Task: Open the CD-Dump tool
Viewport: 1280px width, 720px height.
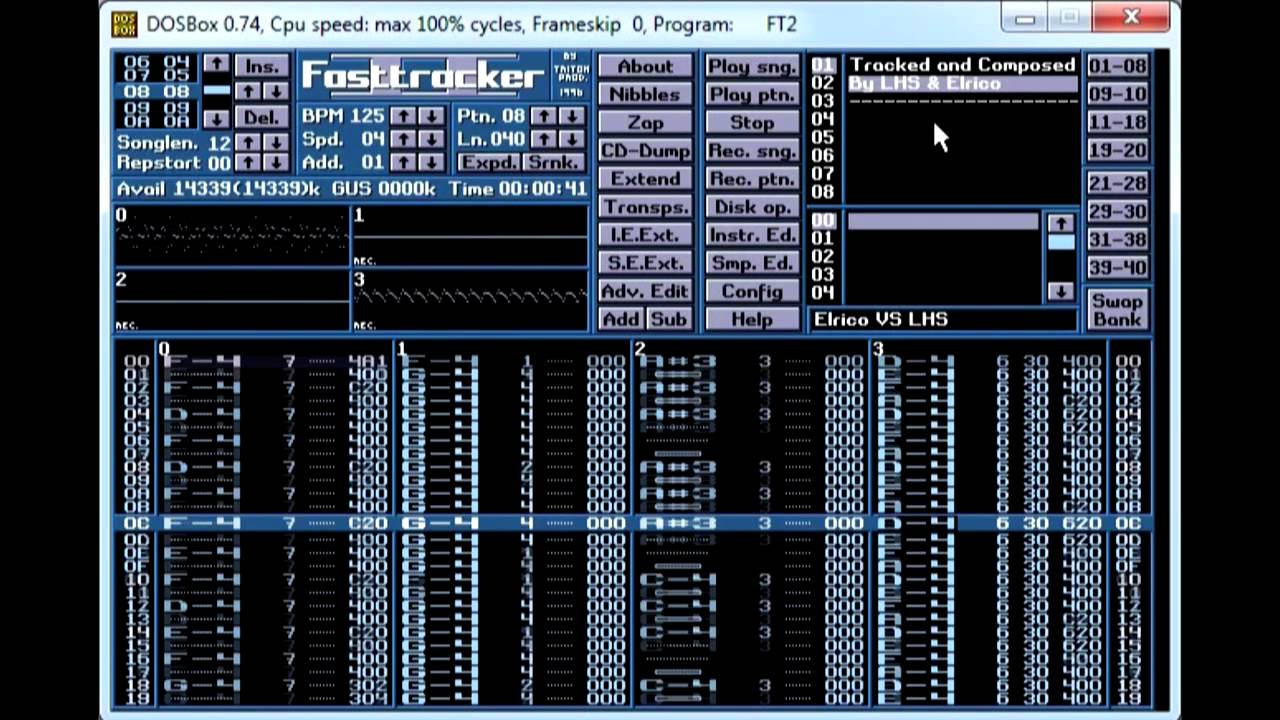Action: 645,151
